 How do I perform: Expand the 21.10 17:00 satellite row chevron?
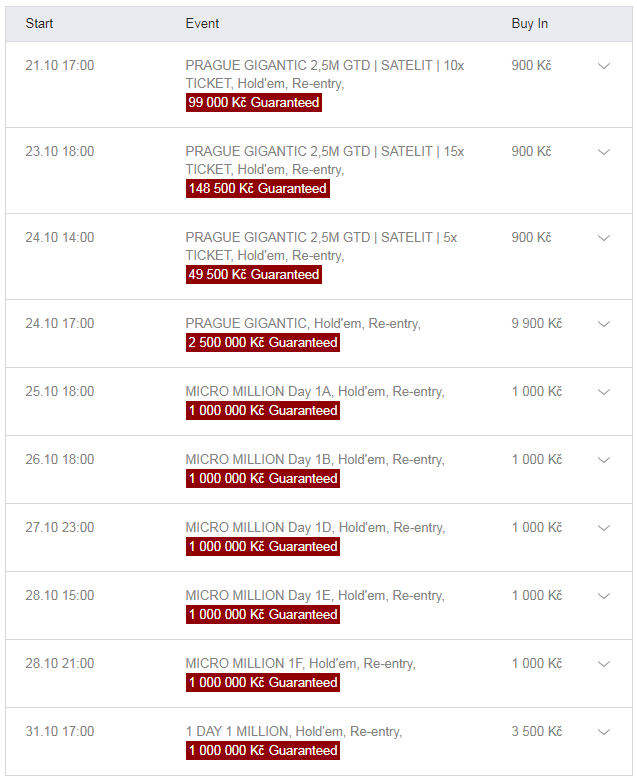pyautogui.click(x=603, y=66)
